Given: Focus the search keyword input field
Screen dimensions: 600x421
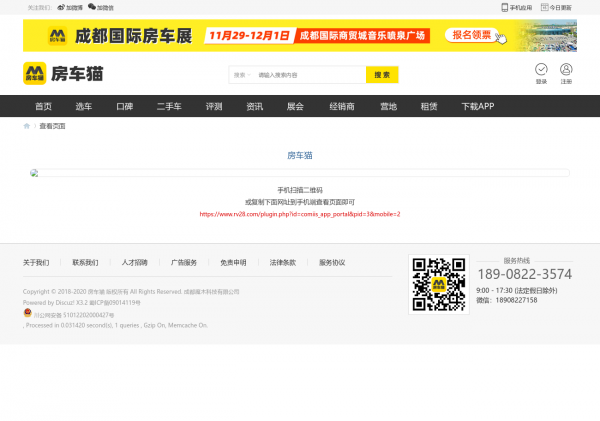Looking at the screenshot, I should [308, 75].
